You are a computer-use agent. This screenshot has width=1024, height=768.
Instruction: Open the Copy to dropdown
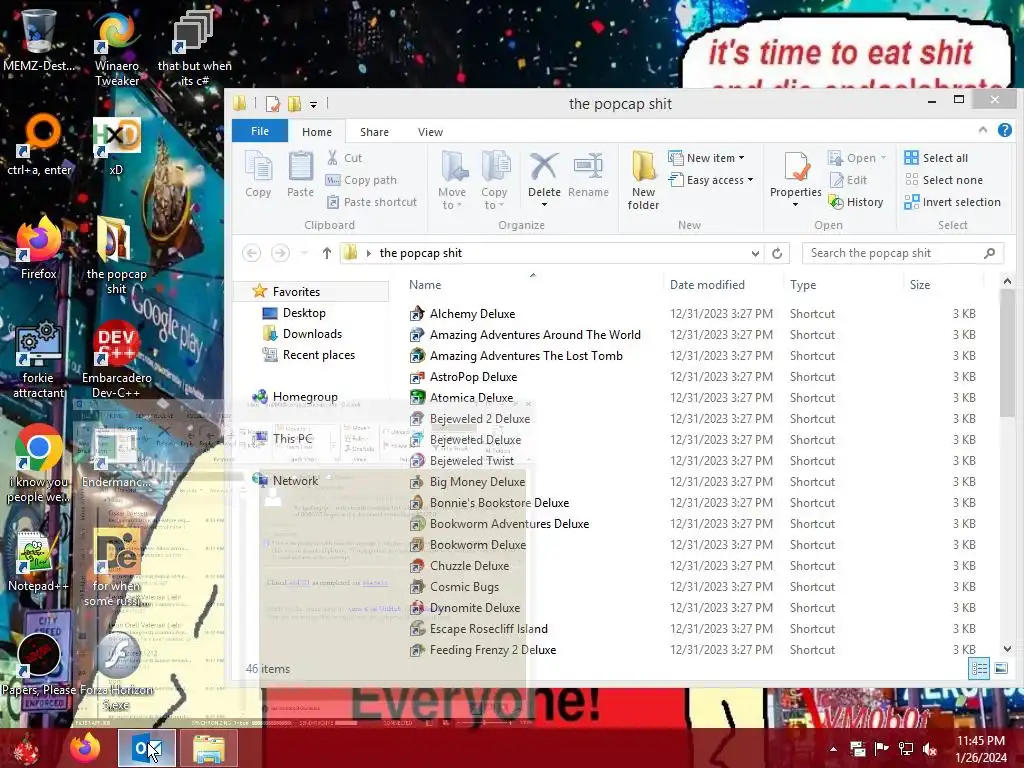click(494, 180)
